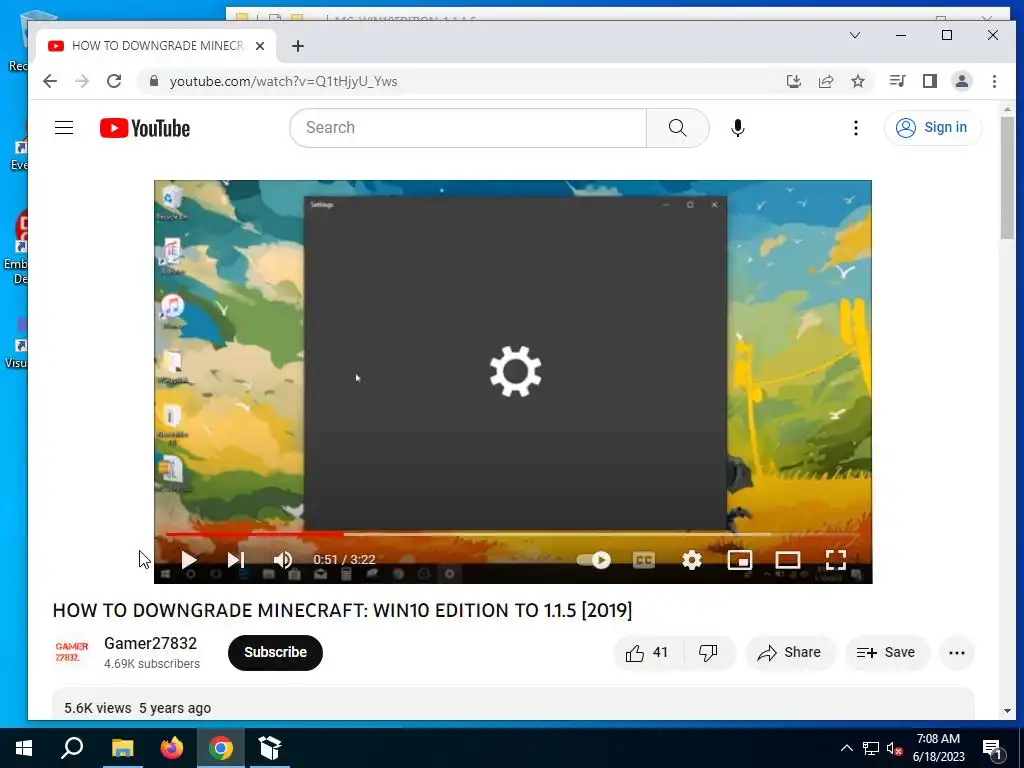Toggle closed captions CC button
The image size is (1024, 768).
click(x=644, y=560)
